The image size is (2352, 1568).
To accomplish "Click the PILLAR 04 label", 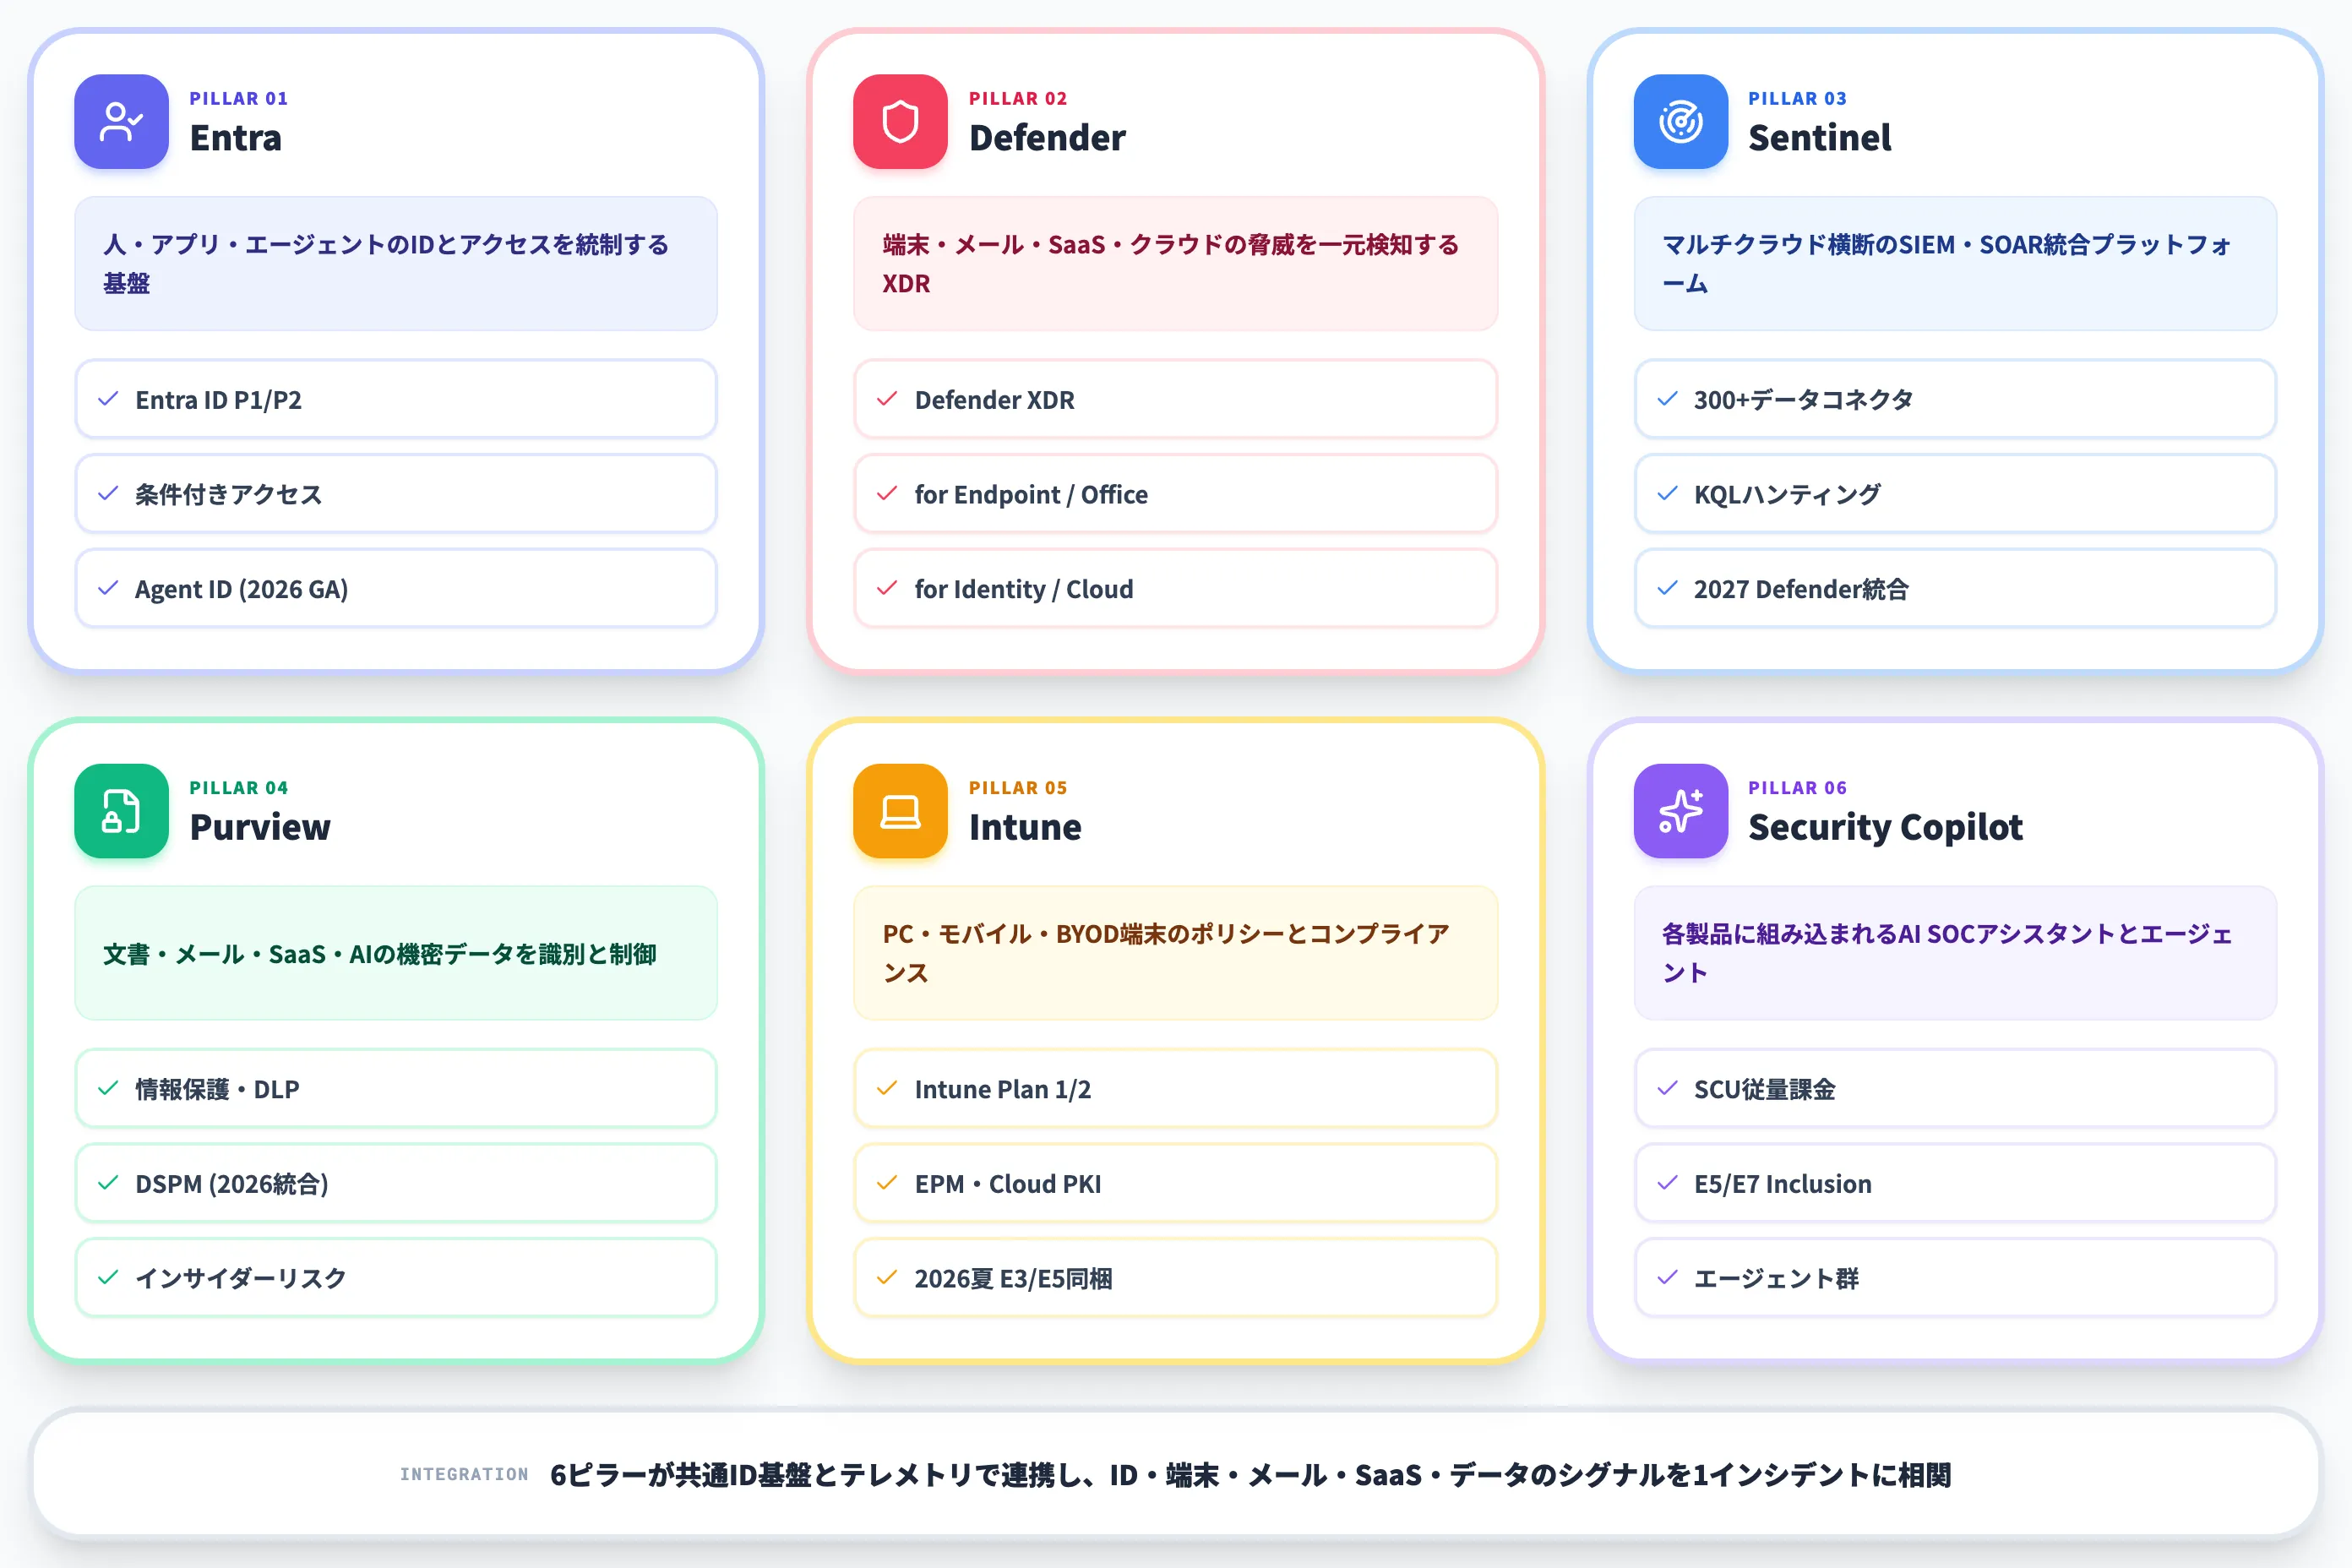I will click(x=239, y=788).
